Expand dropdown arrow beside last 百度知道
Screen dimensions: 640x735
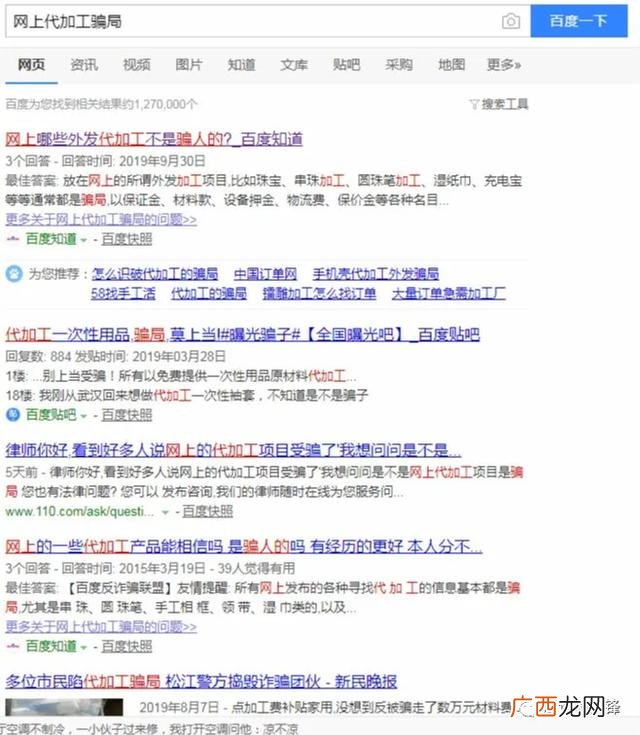84,647
